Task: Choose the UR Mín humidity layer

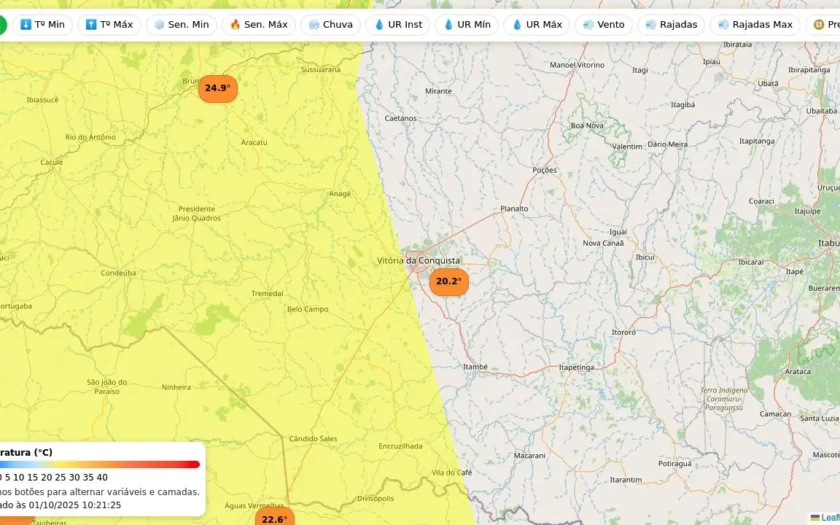Action: click(x=466, y=25)
